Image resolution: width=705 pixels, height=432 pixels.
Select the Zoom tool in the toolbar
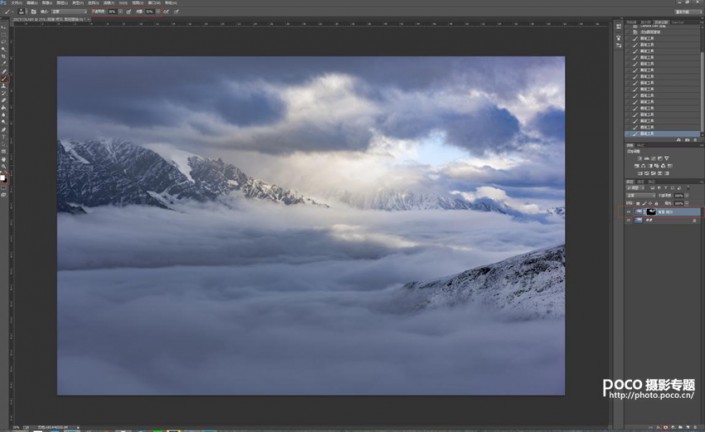click(x=4, y=168)
